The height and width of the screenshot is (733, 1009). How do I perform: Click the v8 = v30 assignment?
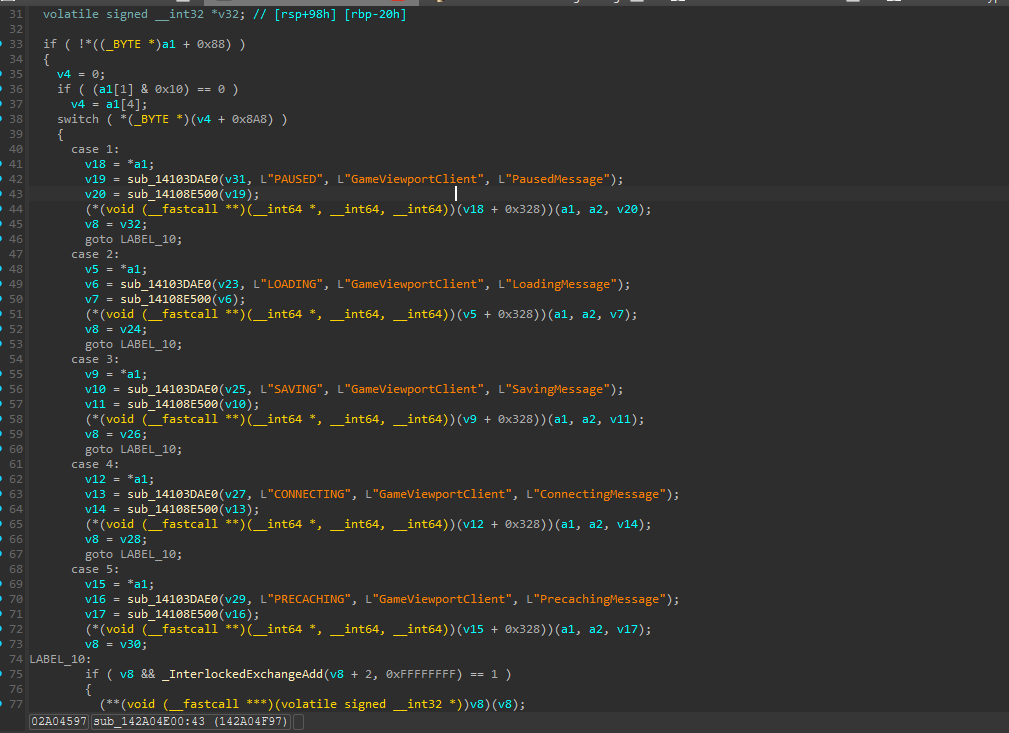pos(116,644)
